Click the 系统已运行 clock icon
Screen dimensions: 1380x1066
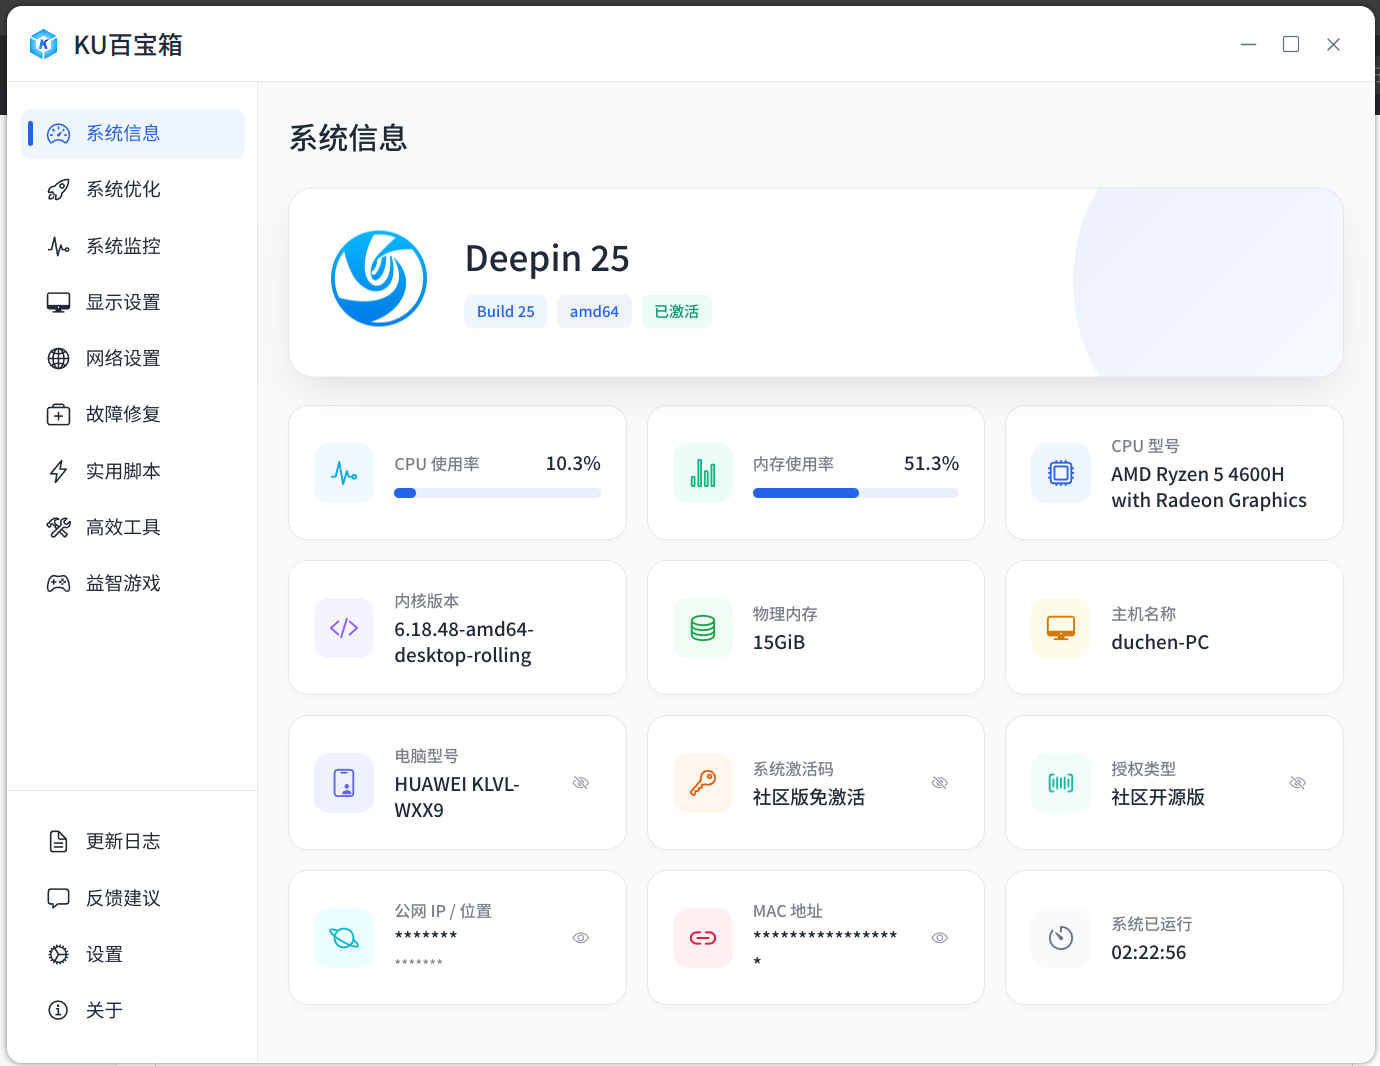click(1061, 938)
